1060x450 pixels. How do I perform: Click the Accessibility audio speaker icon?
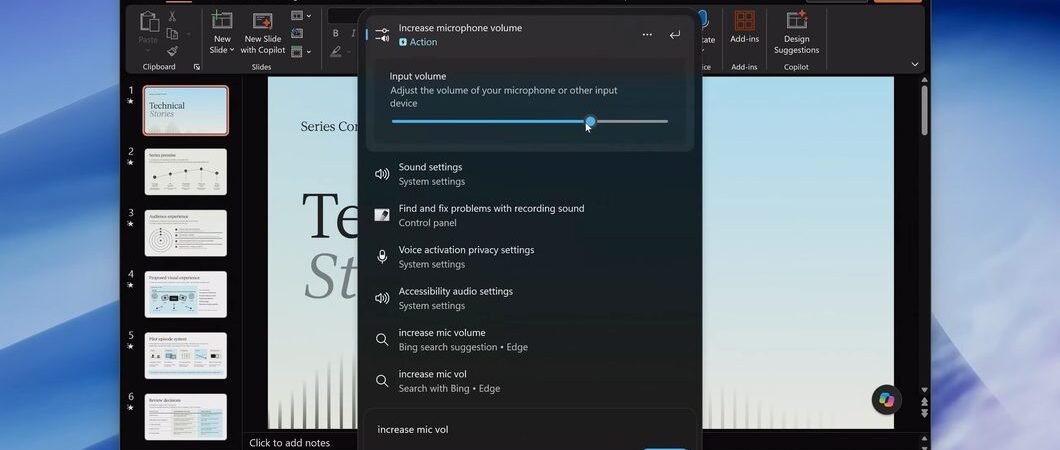(x=382, y=298)
